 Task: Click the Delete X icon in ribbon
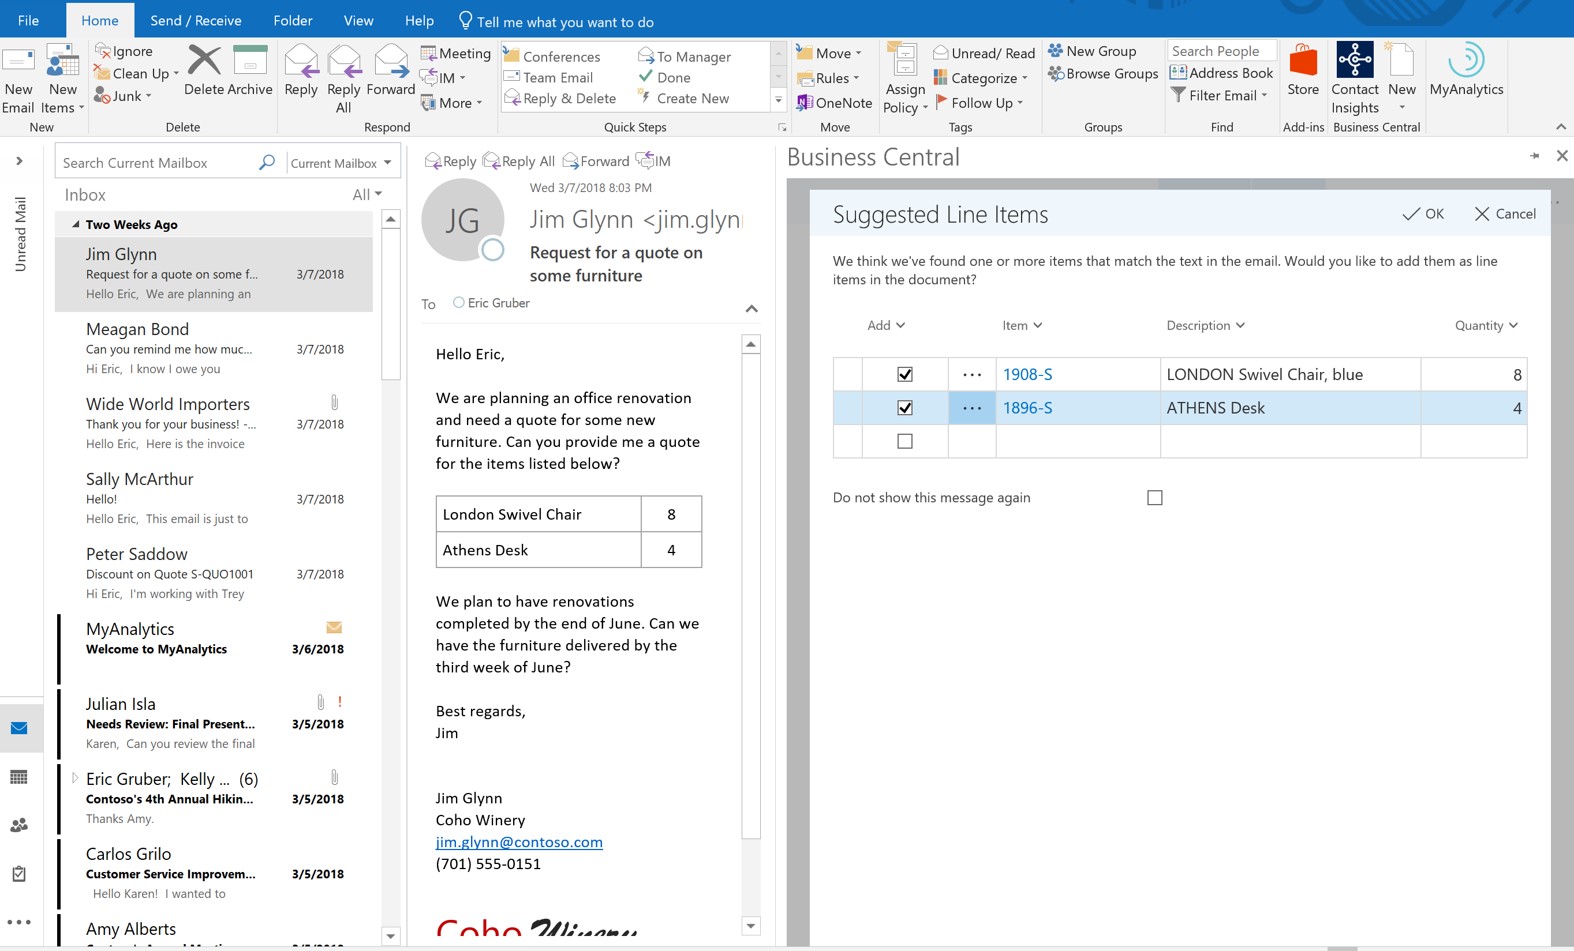(x=204, y=60)
